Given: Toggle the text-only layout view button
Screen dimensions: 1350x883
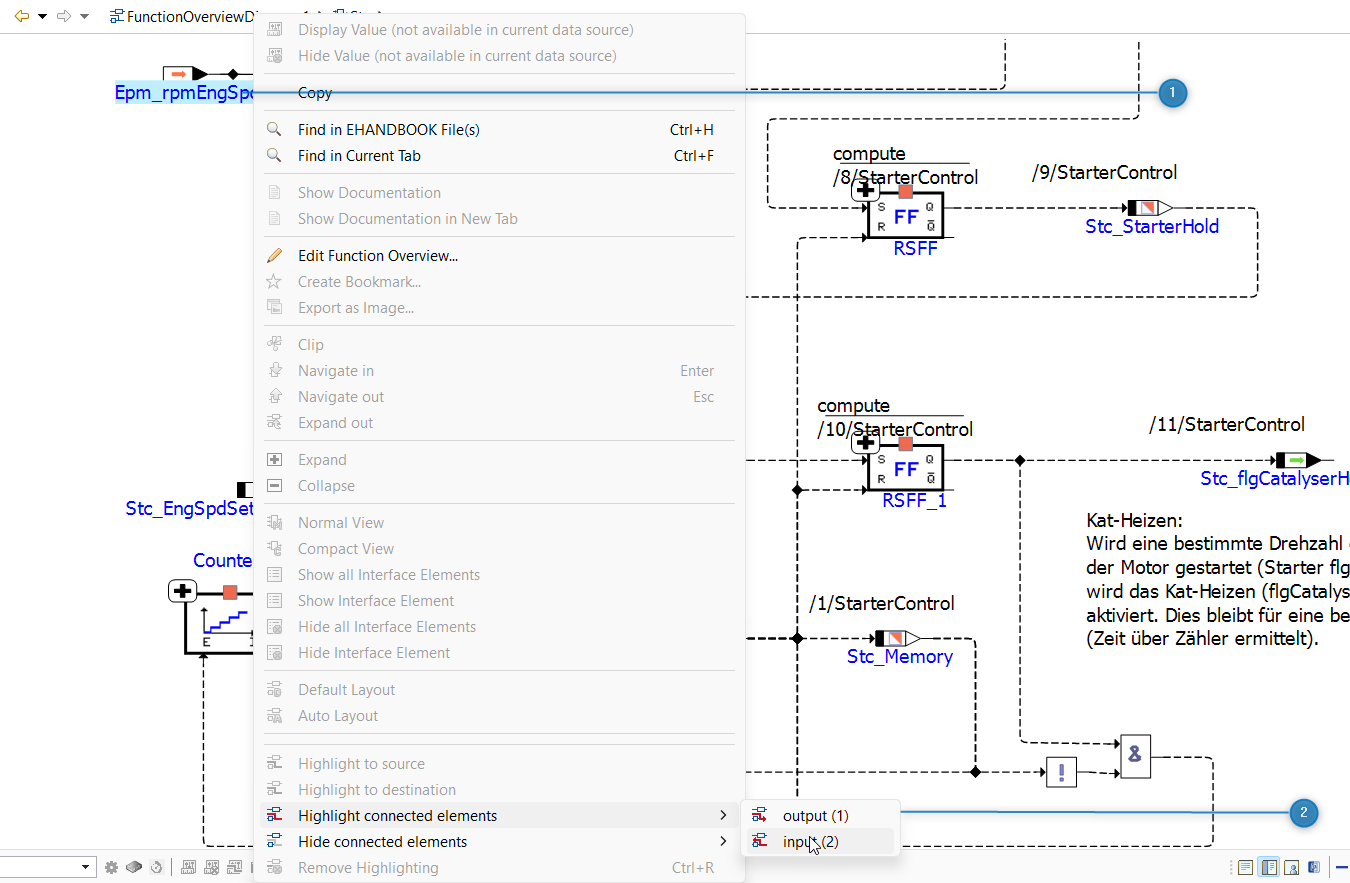Looking at the screenshot, I should 1245,867.
